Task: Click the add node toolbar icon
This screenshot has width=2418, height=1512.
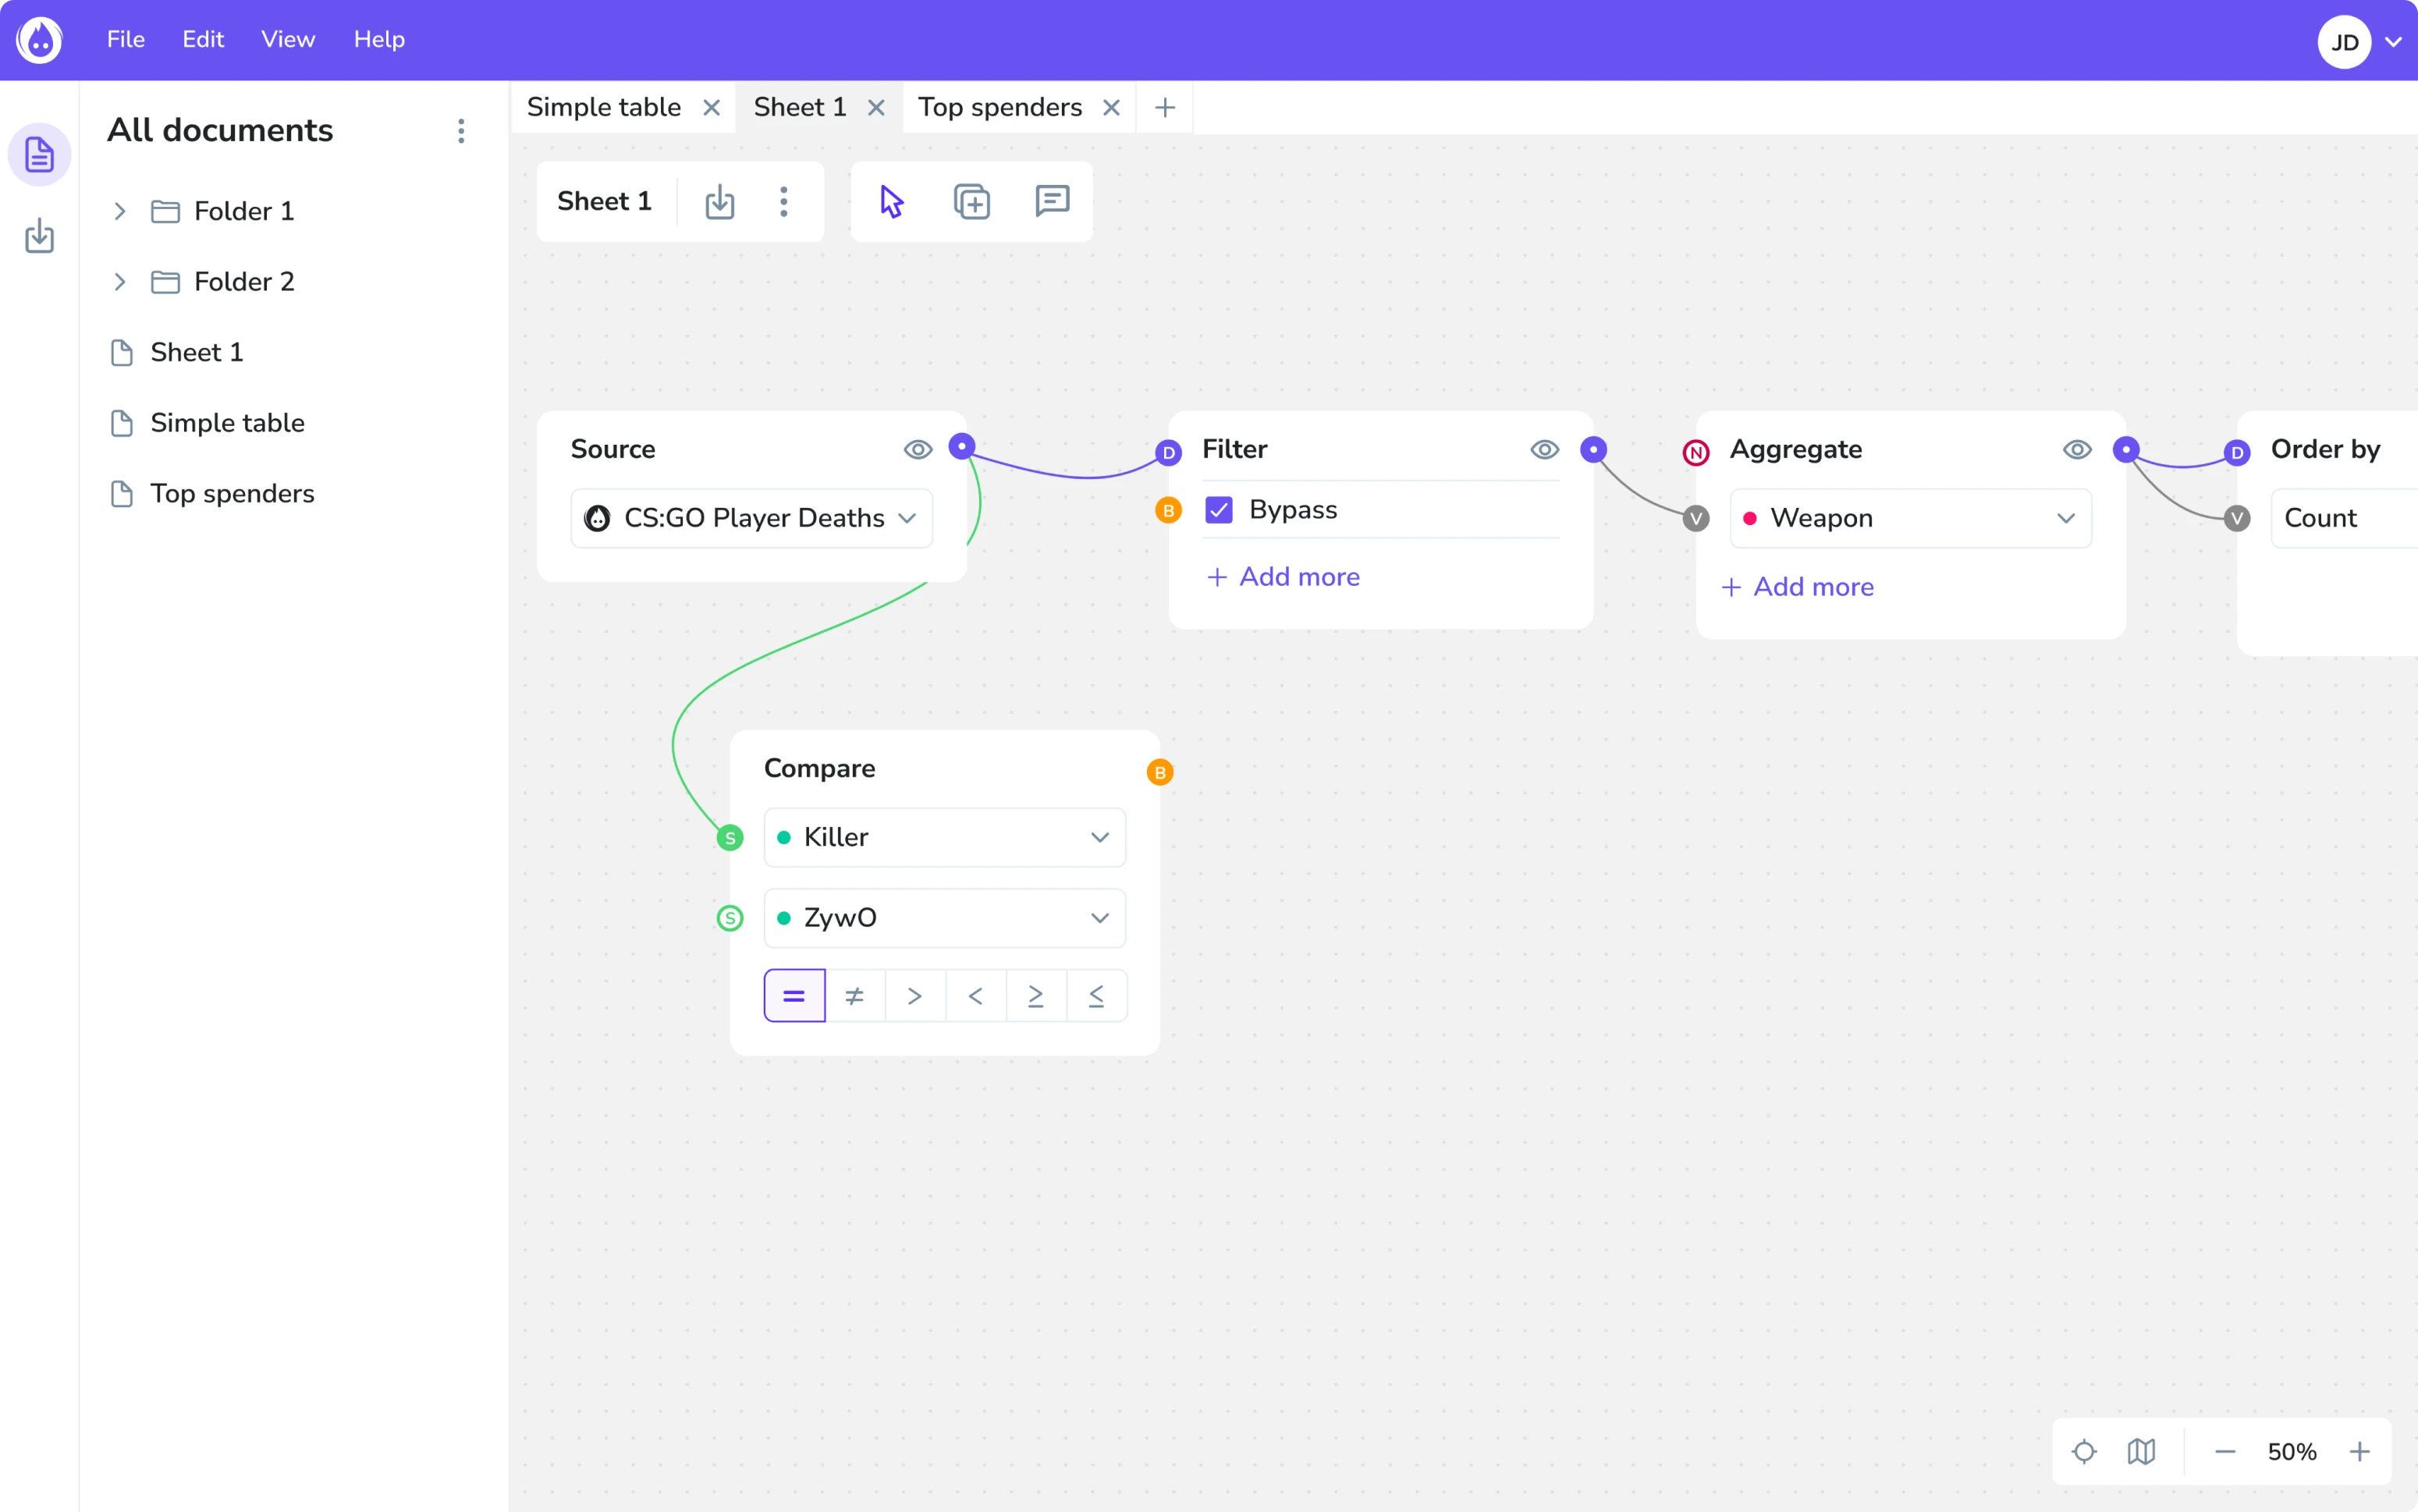Action: (971, 201)
